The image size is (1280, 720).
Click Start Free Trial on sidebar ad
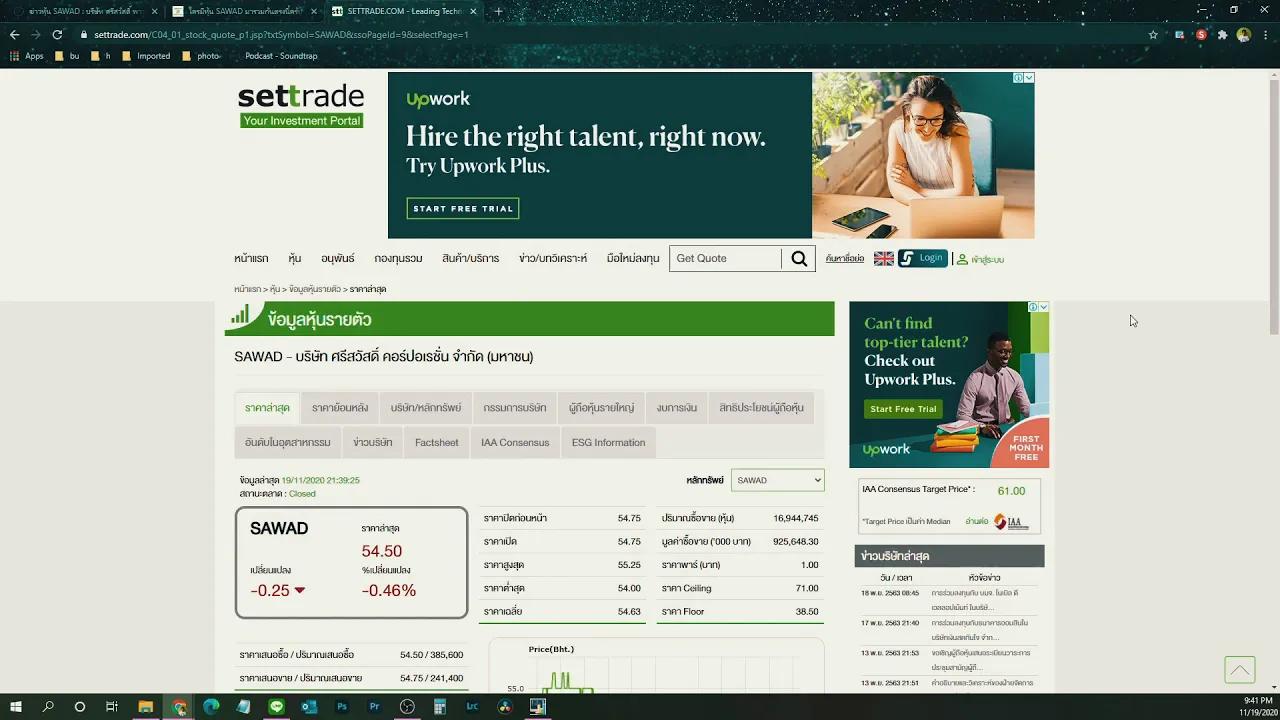coord(903,409)
